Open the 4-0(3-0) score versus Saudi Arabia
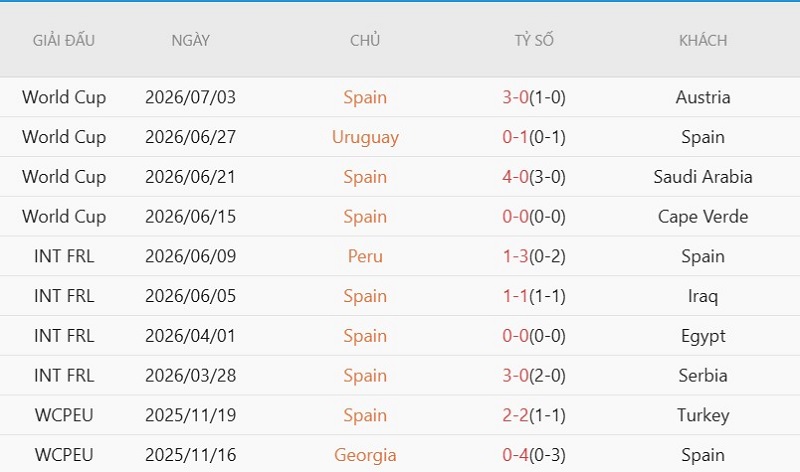 (x=534, y=177)
